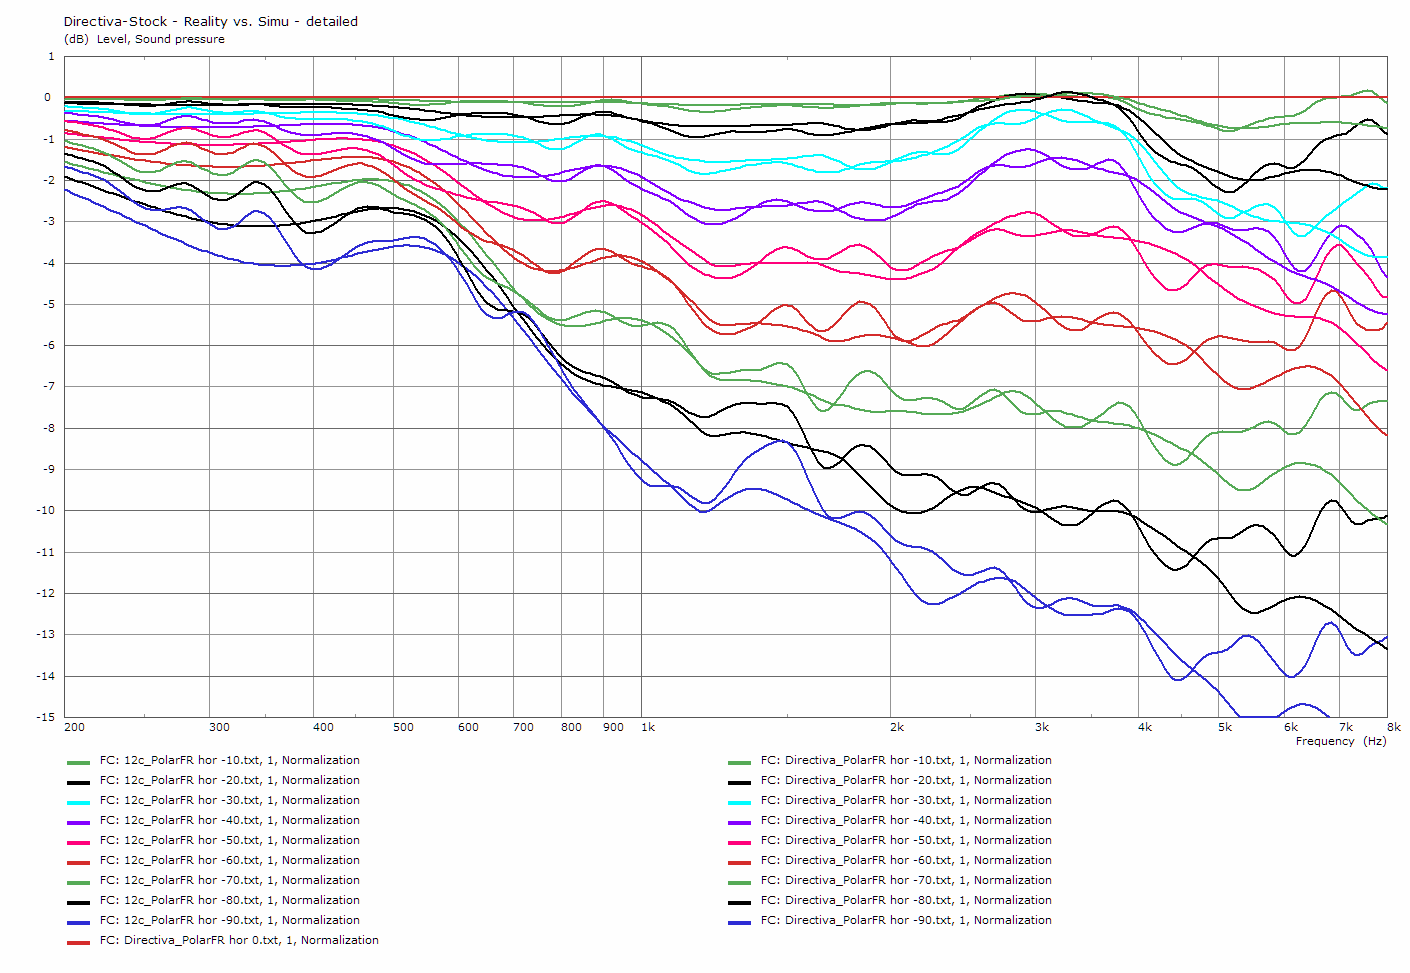Click the black swatch for 12c hor -20
The width and height of the screenshot is (1410, 973).
[78, 782]
